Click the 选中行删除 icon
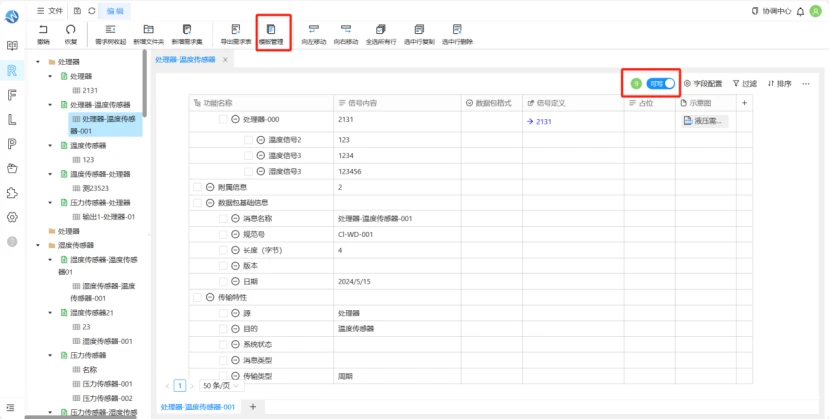Image resolution: width=830 pixels, height=419 pixels. click(457, 30)
